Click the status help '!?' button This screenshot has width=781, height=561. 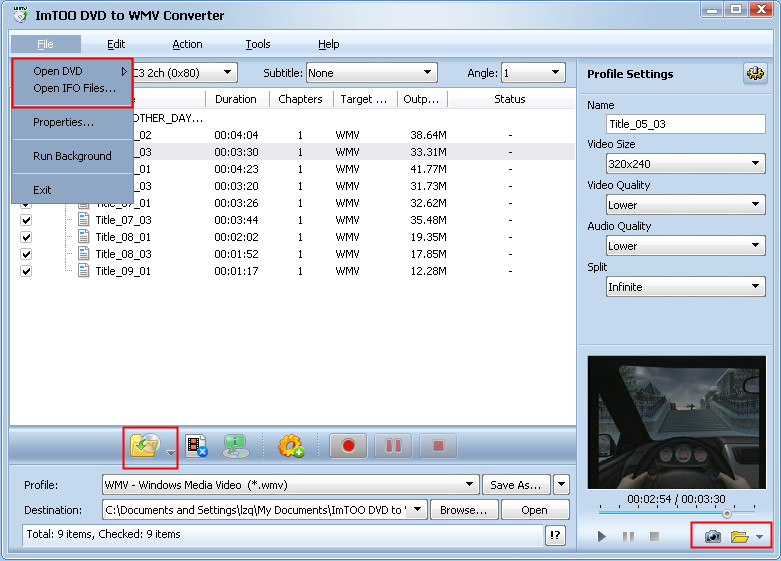(x=555, y=535)
